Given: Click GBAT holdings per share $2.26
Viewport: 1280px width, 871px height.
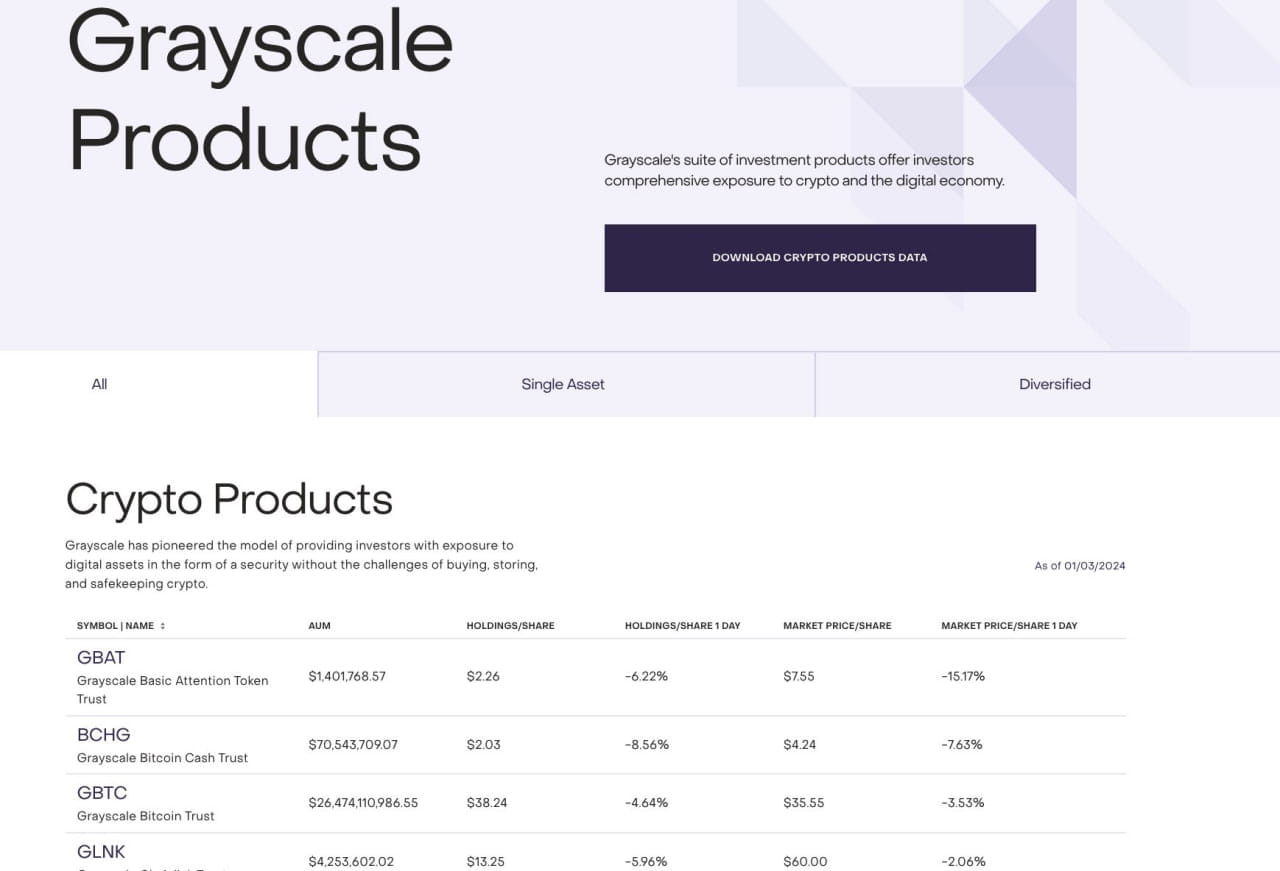Looking at the screenshot, I should pyautogui.click(x=483, y=676).
